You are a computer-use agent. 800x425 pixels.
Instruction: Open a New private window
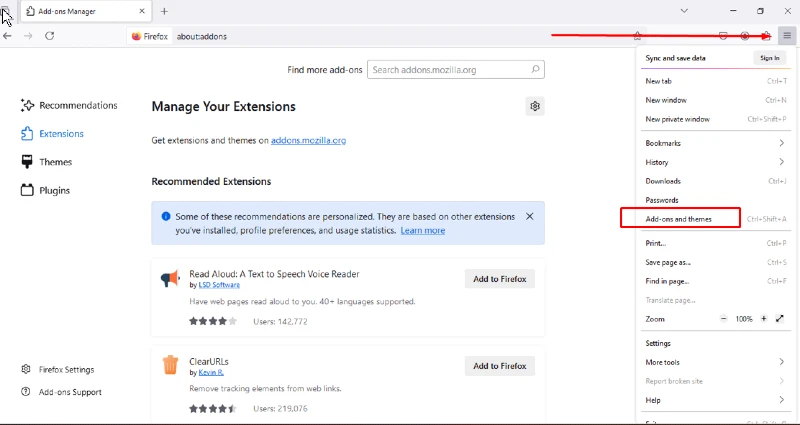coord(714,119)
